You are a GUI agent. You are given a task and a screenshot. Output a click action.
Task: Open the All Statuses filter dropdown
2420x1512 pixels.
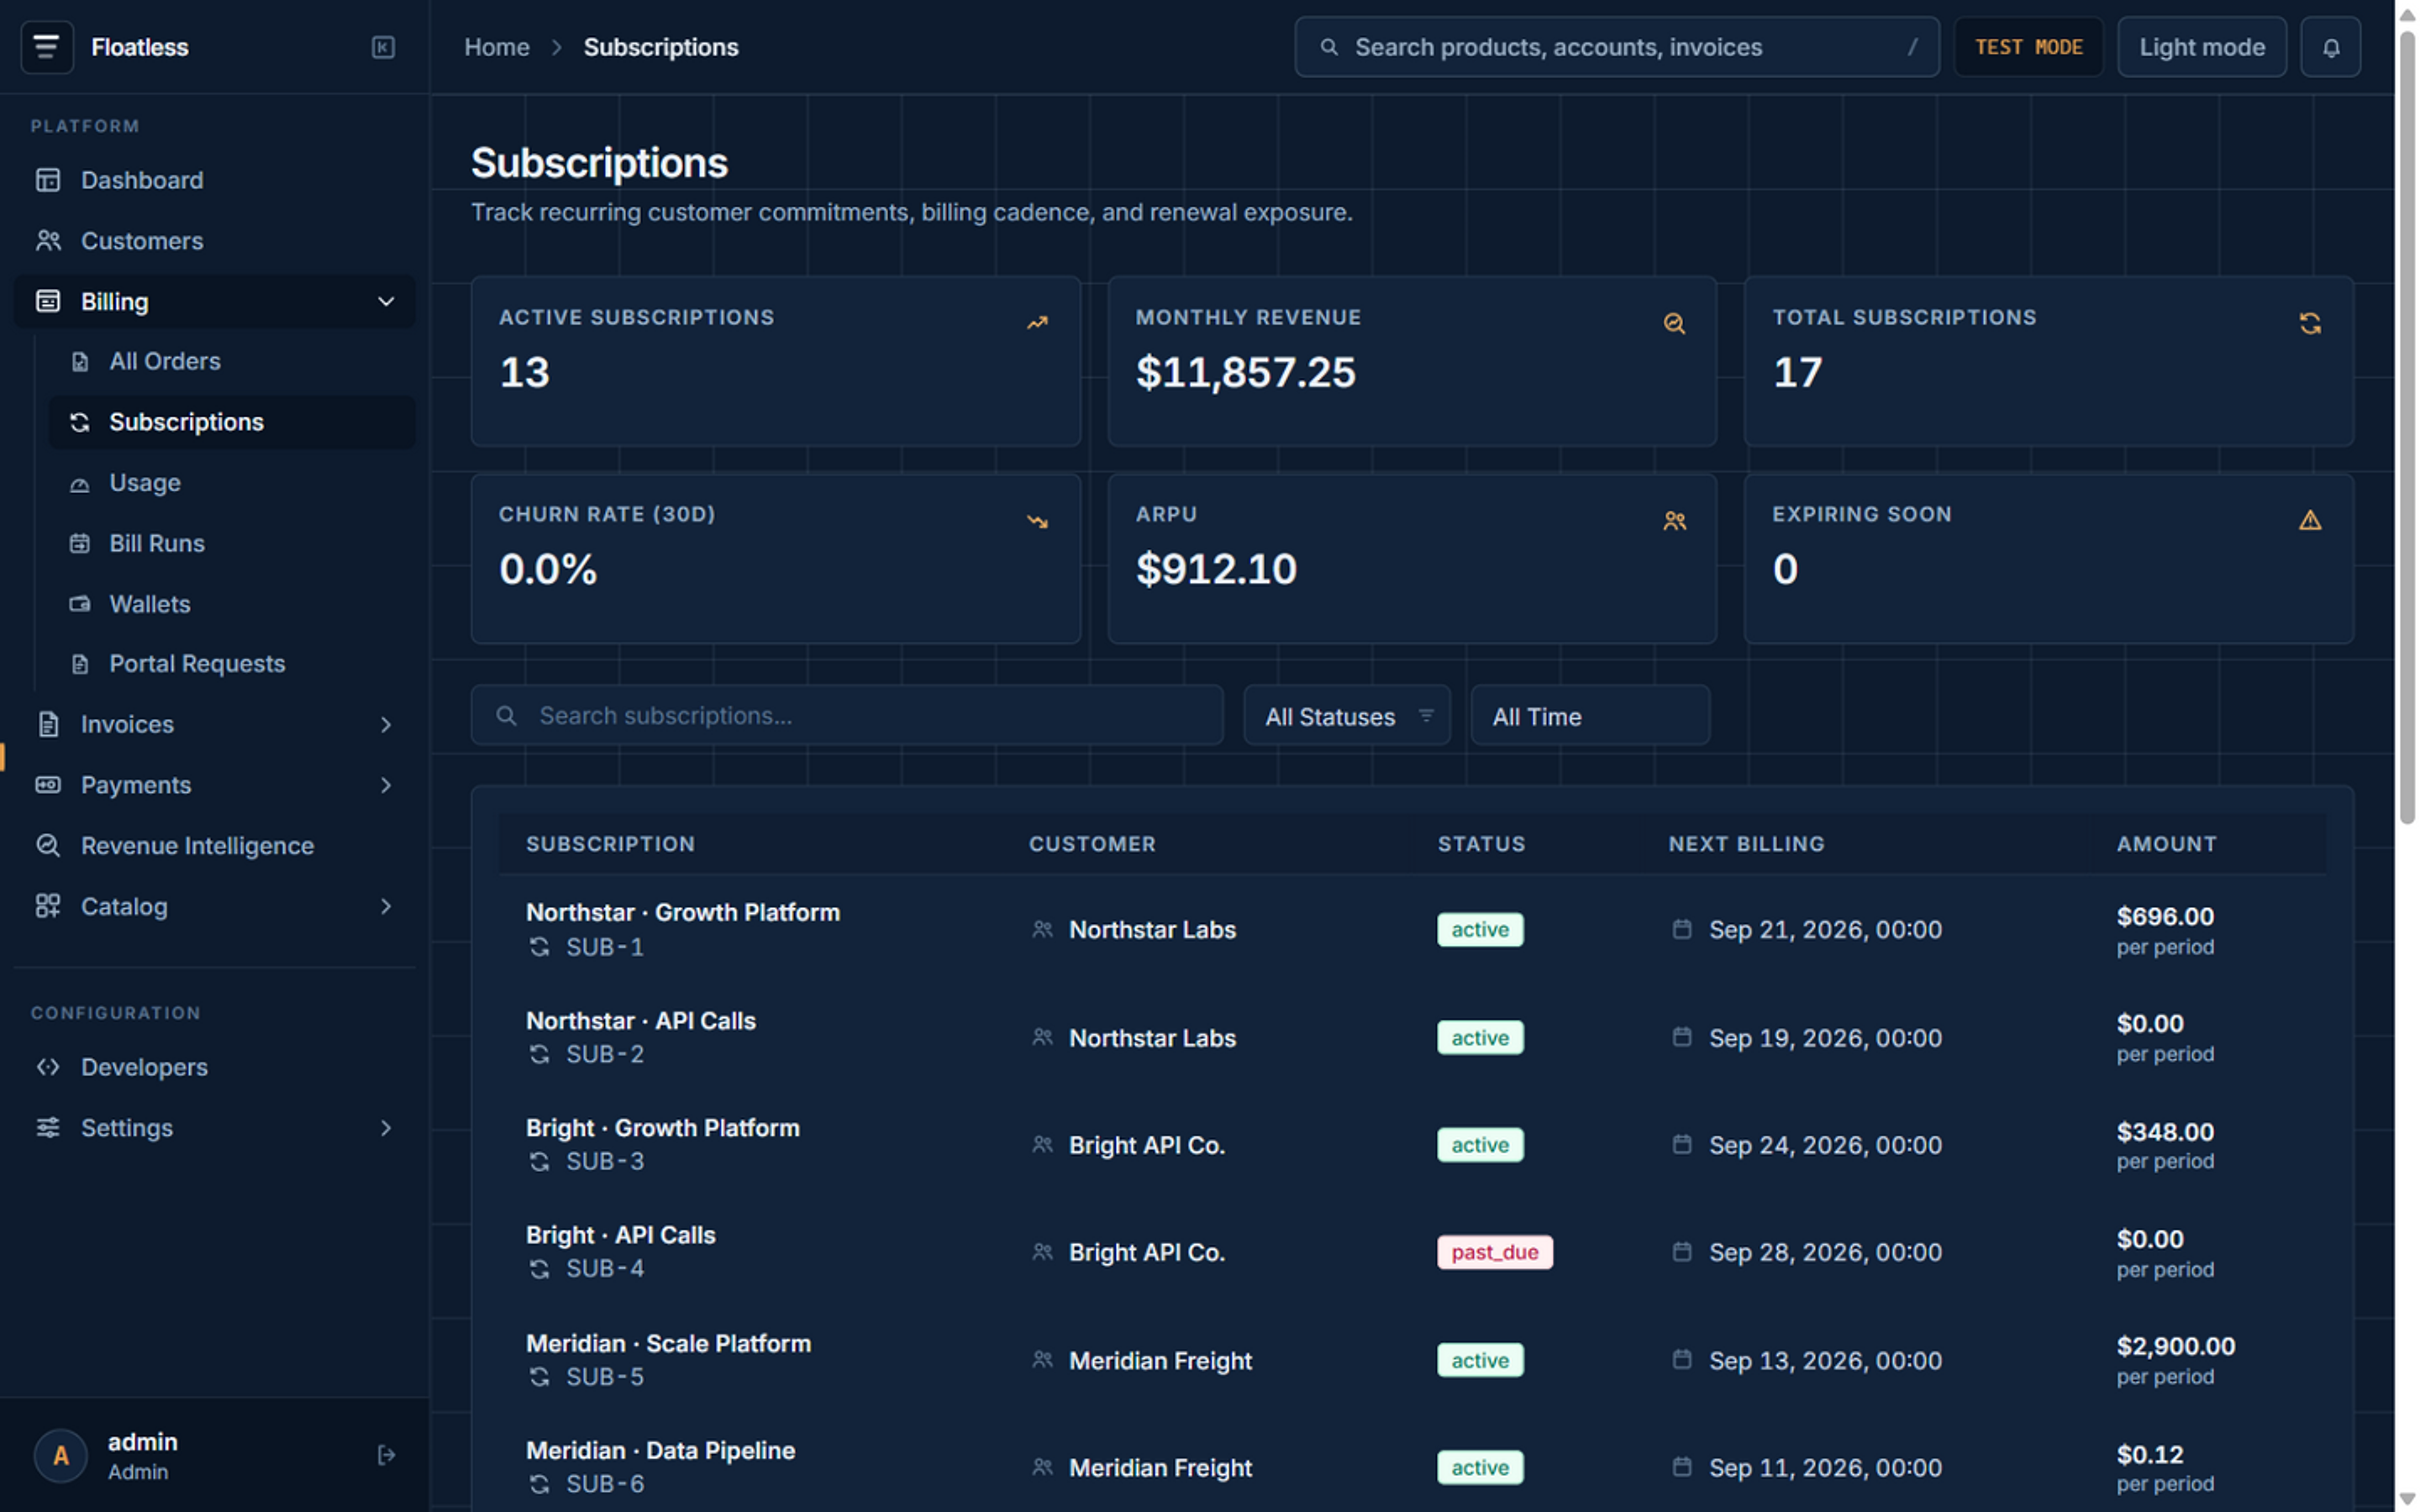[x=1347, y=716]
